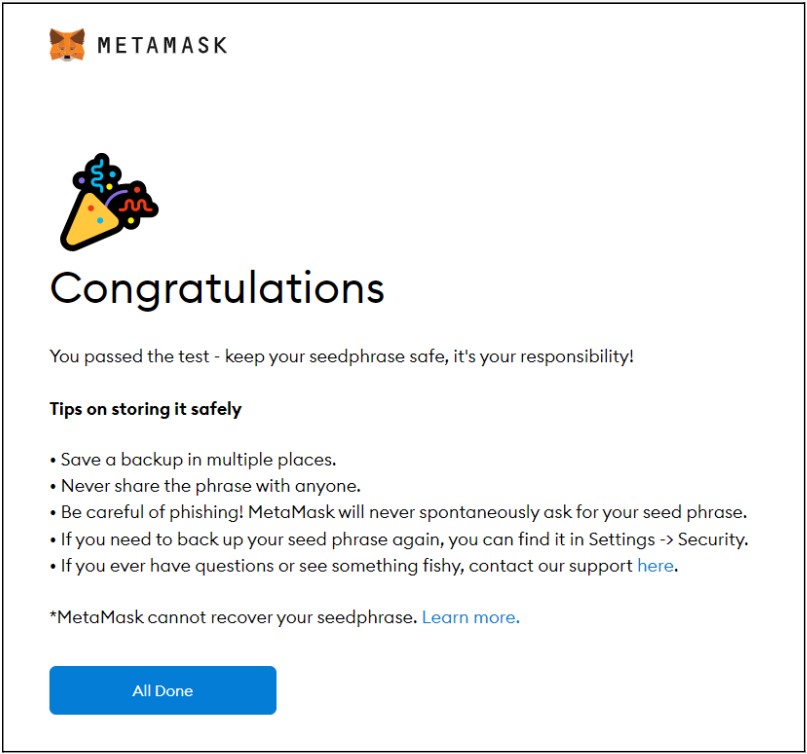The image size is (807, 754).
Task: Click the "Never share the phrase" tip
Action: coord(209,486)
